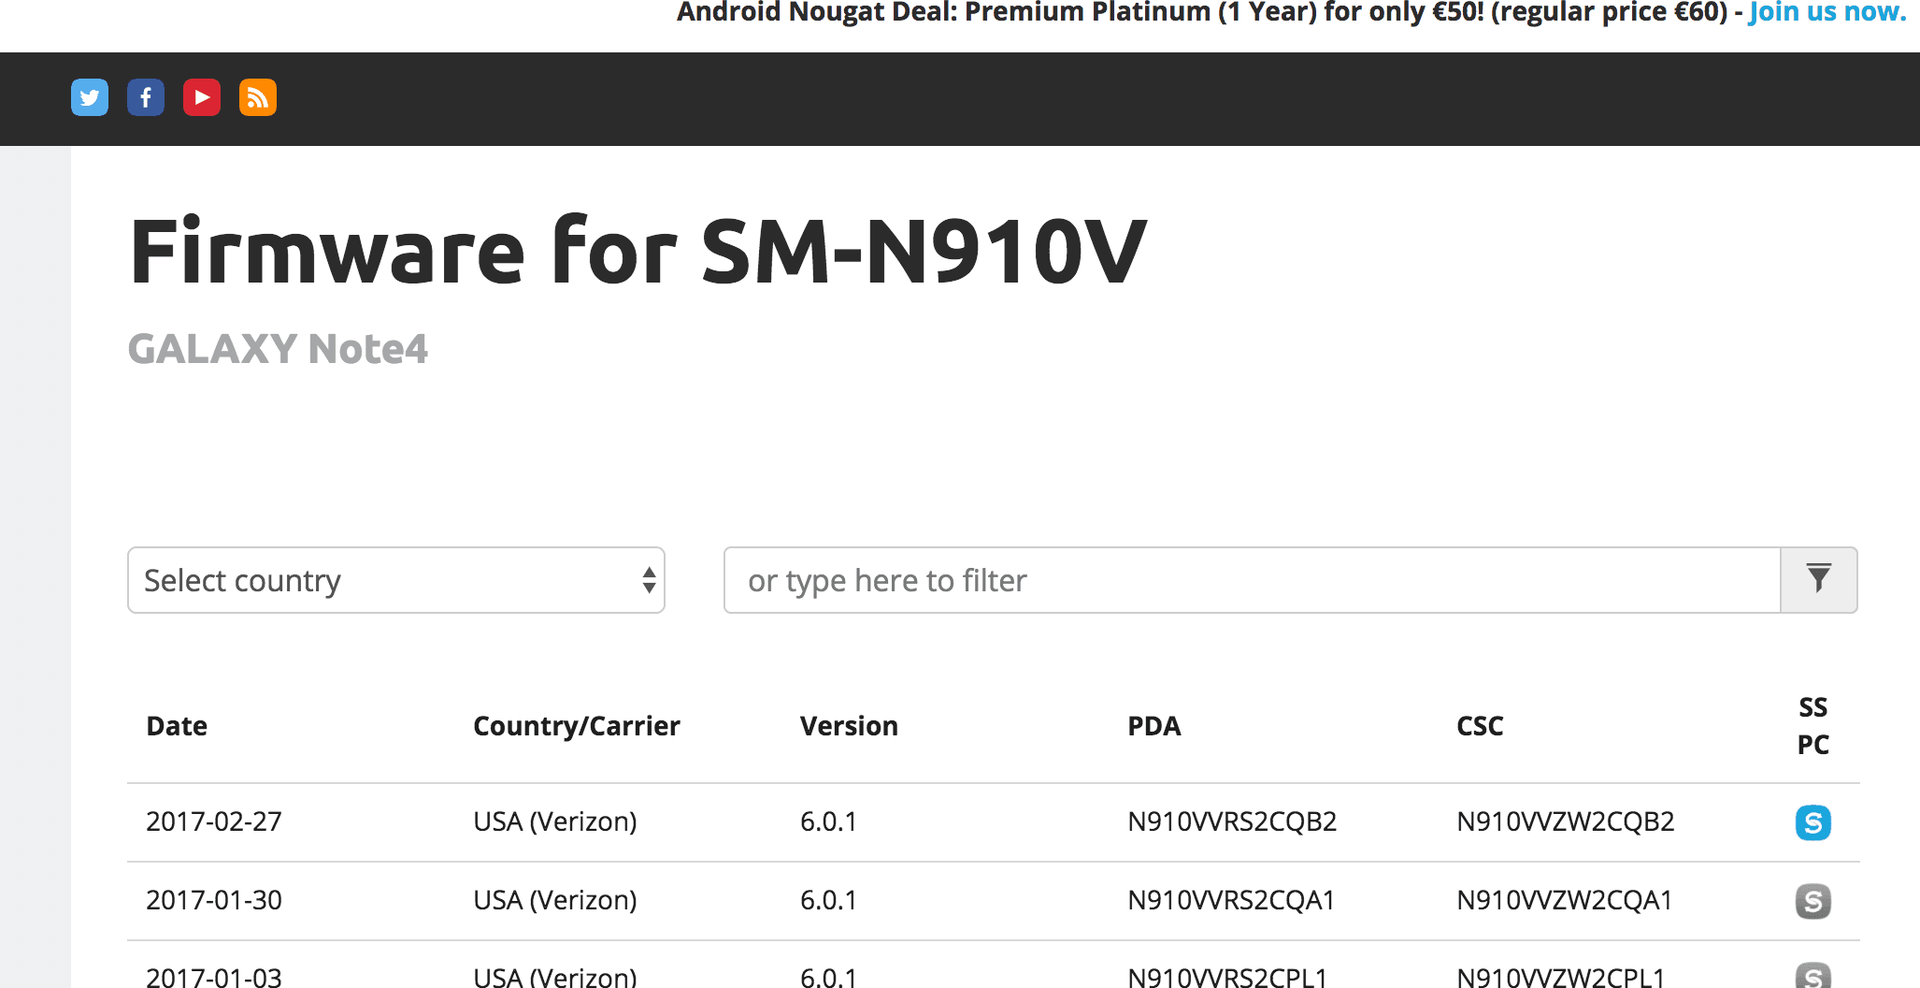The height and width of the screenshot is (988, 1920).
Task: Click the CSC N910VVZW2CQA1 entry
Action: (x=1564, y=900)
